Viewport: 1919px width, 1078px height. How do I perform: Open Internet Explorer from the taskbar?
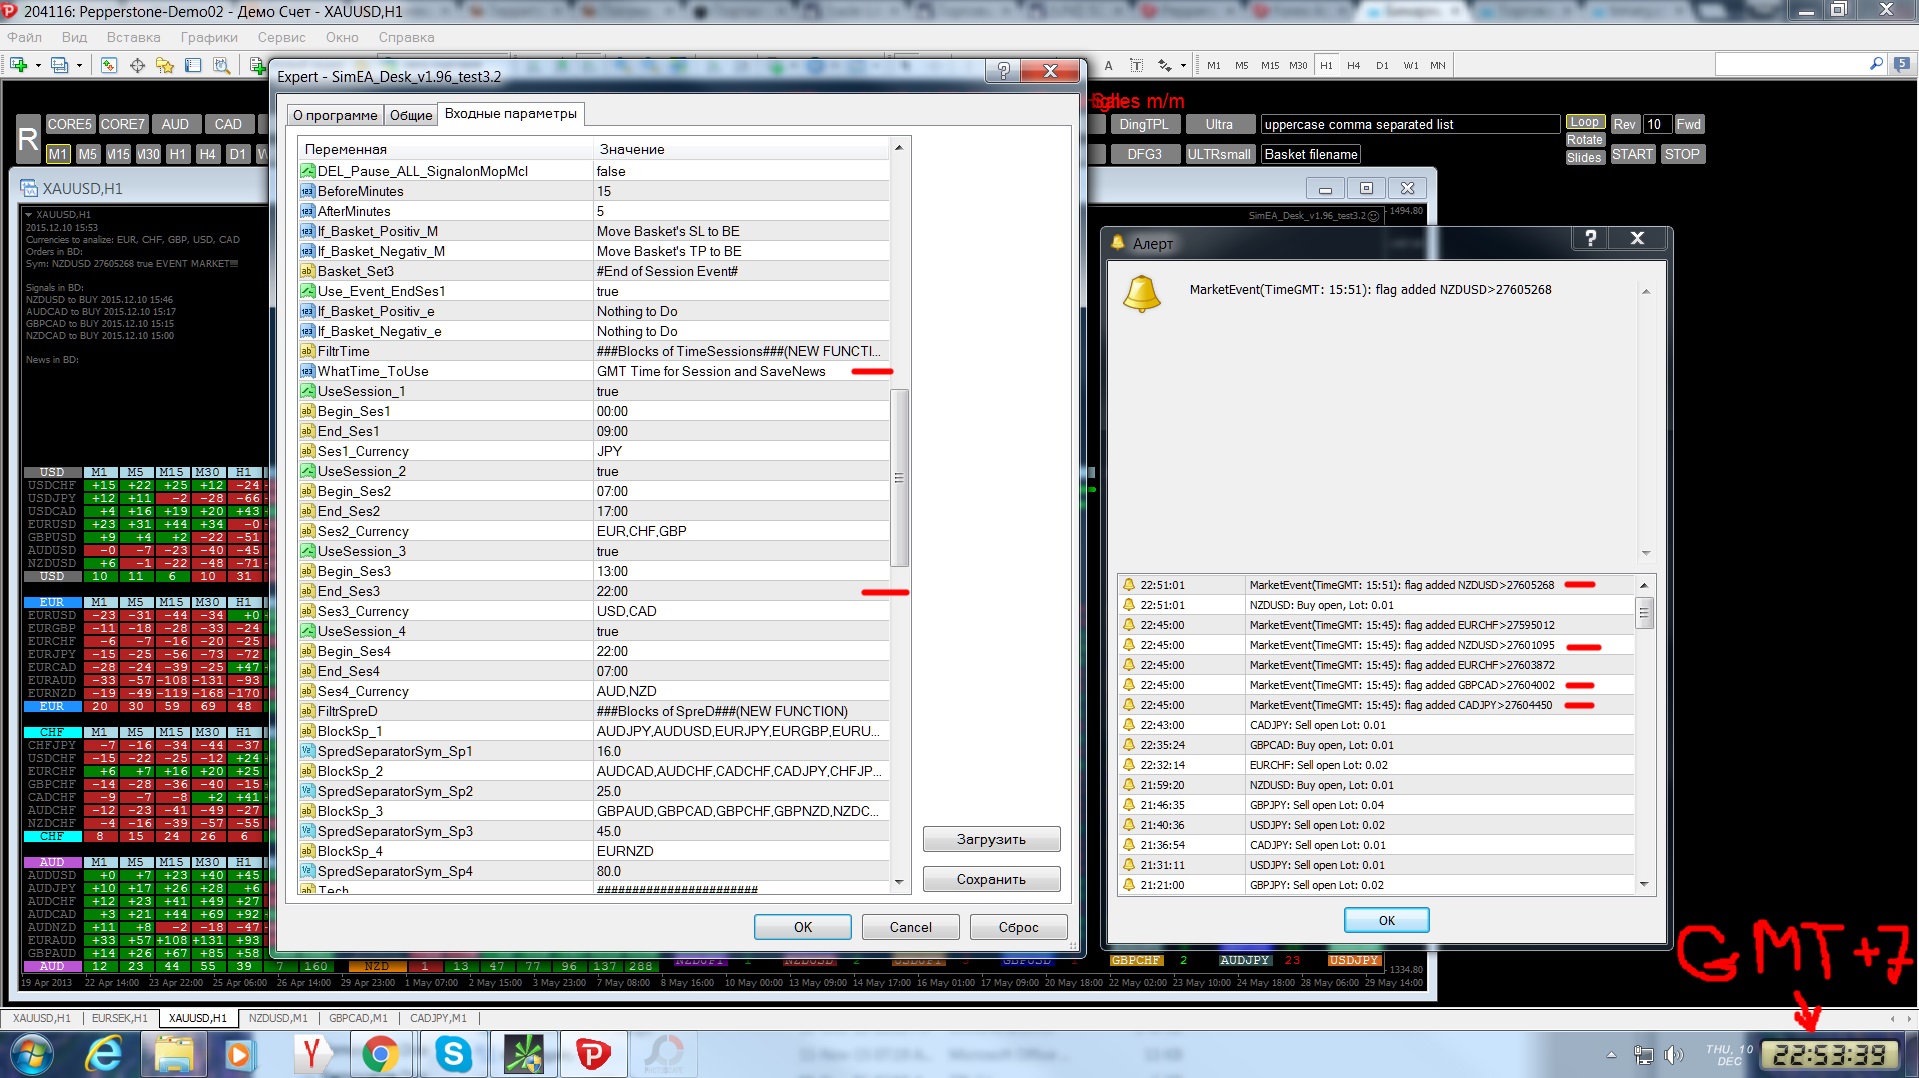(x=104, y=1054)
